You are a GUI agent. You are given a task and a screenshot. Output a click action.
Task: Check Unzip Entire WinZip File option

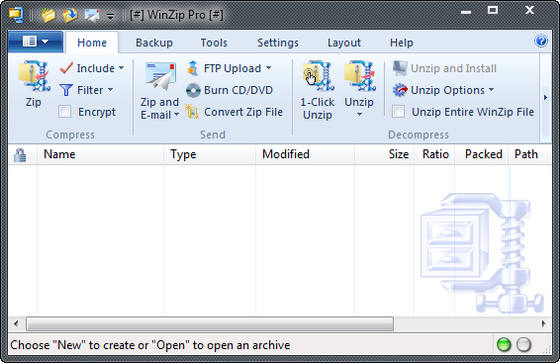pyautogui.click(x=398, y=111)
